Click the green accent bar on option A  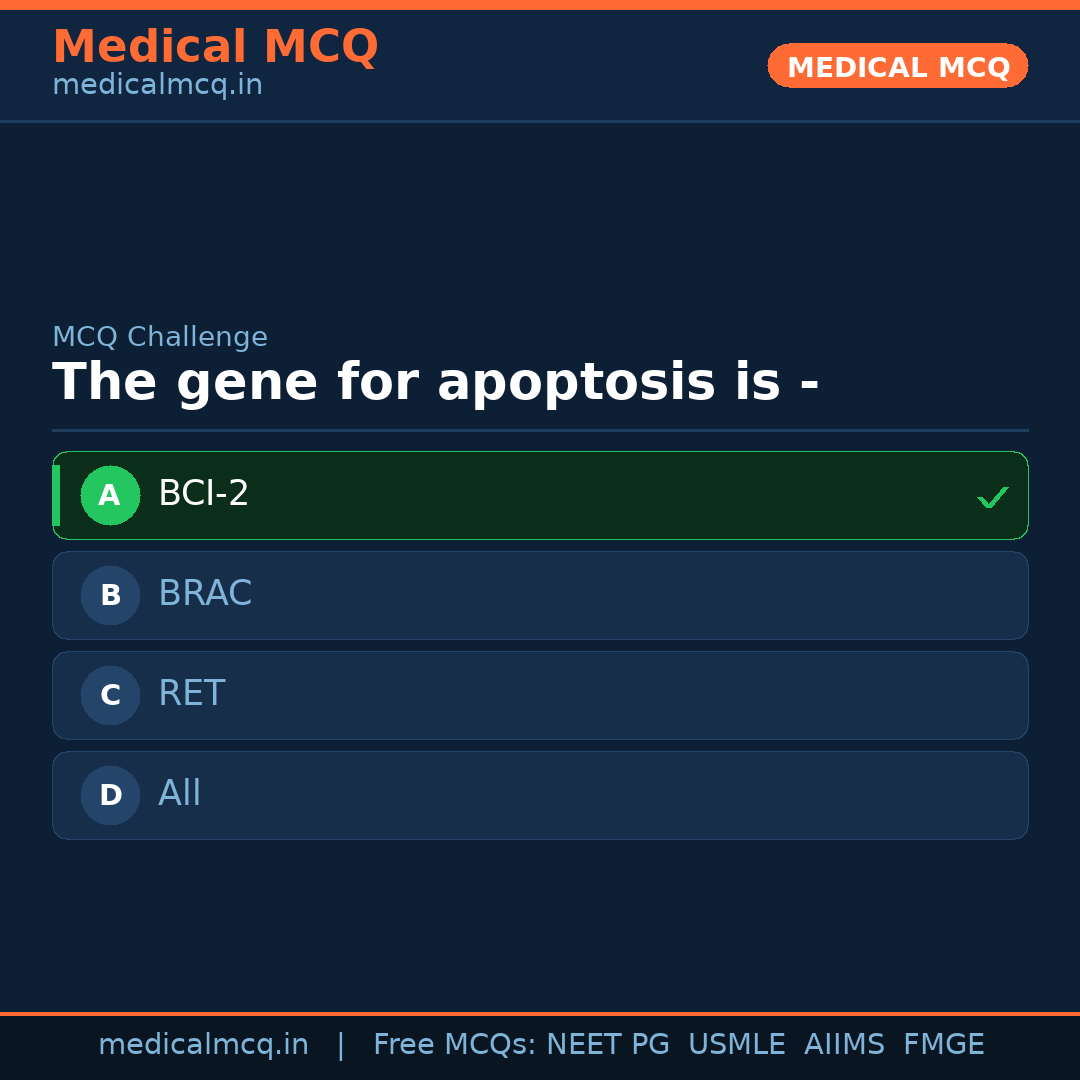click(56, 495)
